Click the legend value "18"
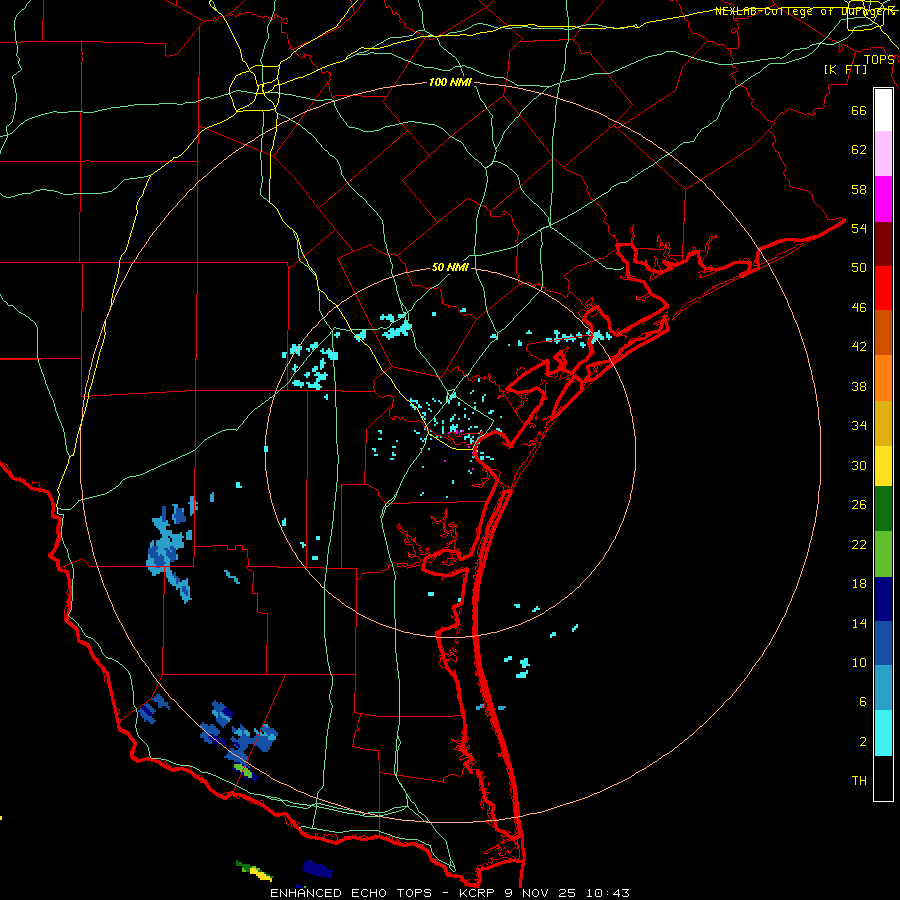 pyautogui.click(x=859, y=584)
